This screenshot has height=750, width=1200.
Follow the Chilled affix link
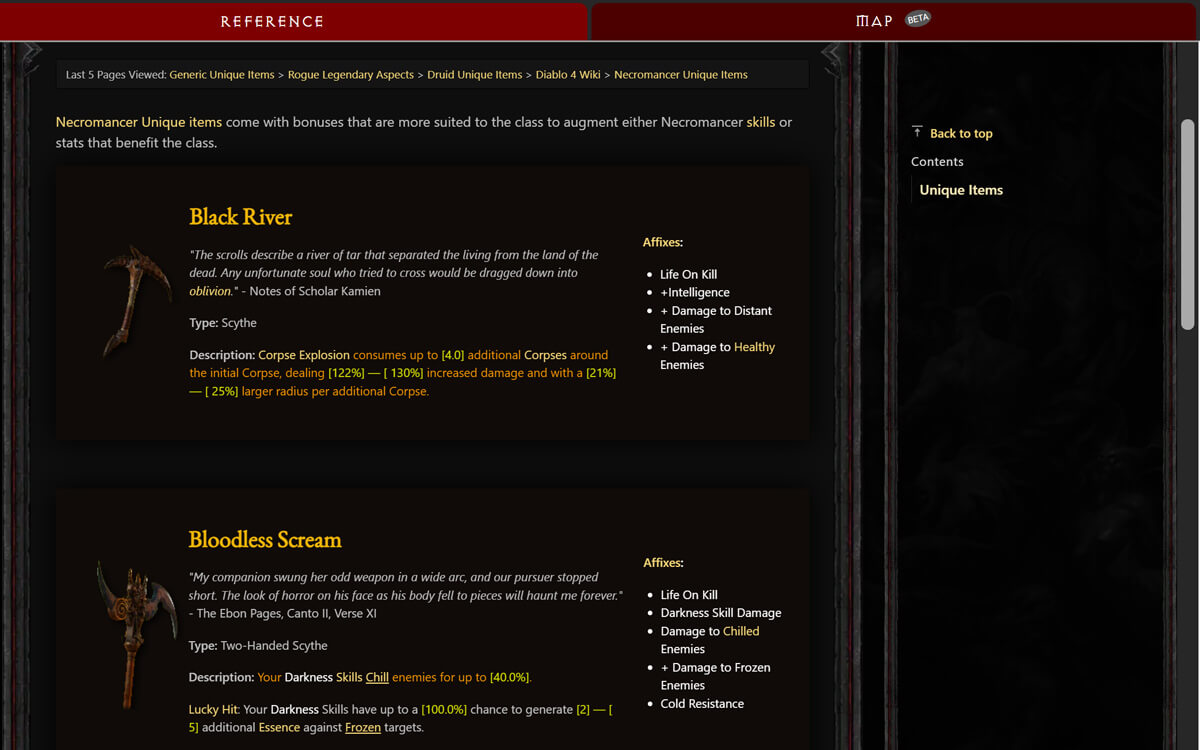point(741,631)
